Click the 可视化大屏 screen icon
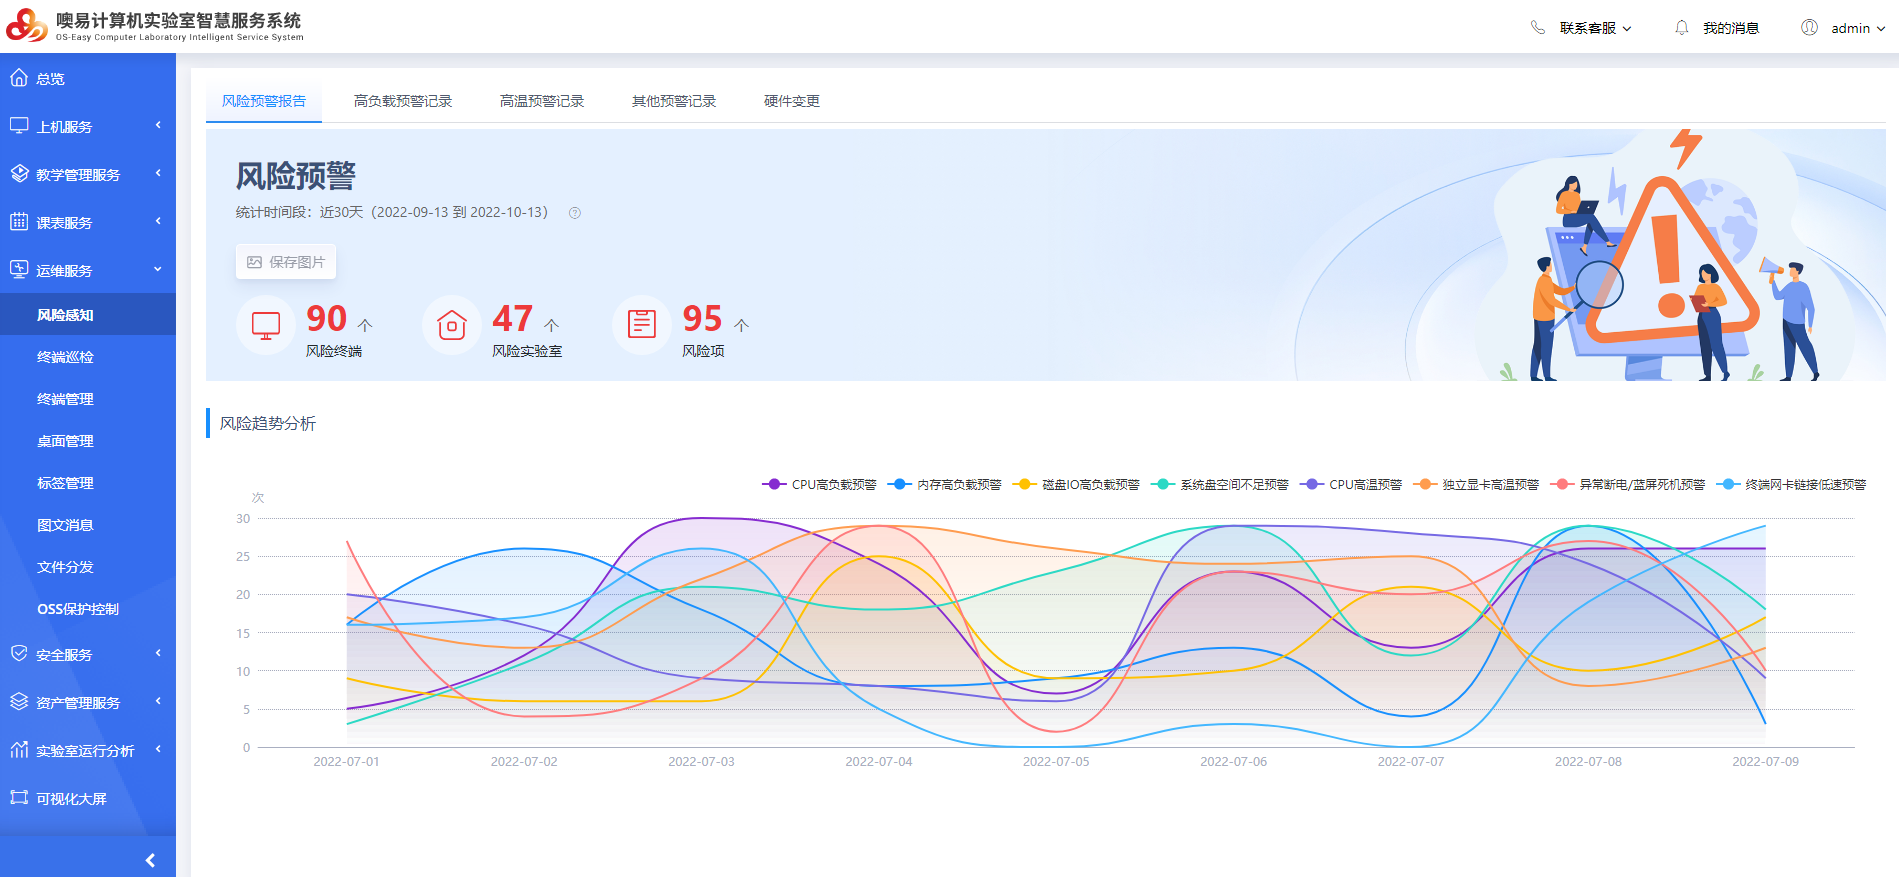 pyautogui.click(x=19, y=798)
